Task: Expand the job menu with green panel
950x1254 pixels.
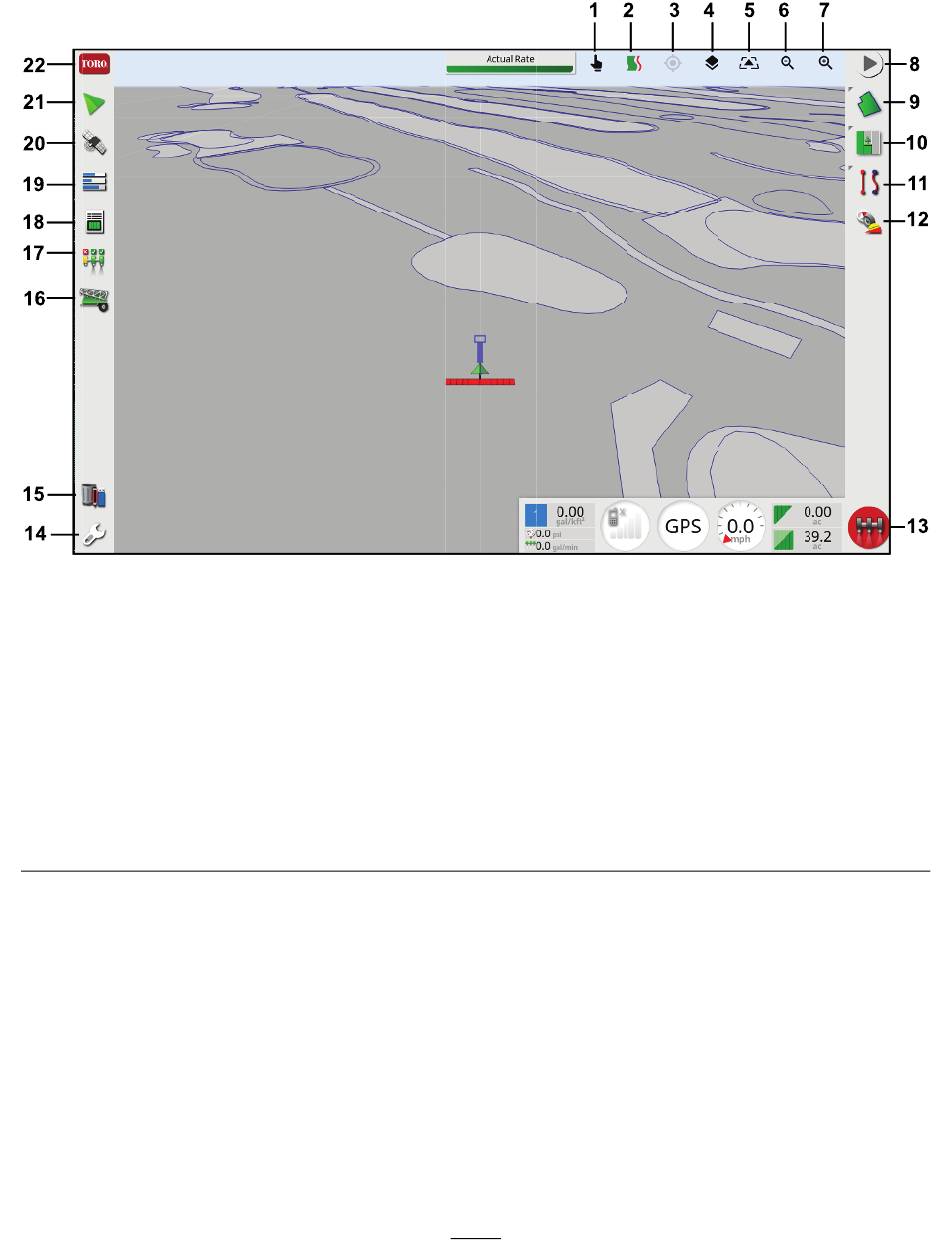Action: [x=866, y=143]
